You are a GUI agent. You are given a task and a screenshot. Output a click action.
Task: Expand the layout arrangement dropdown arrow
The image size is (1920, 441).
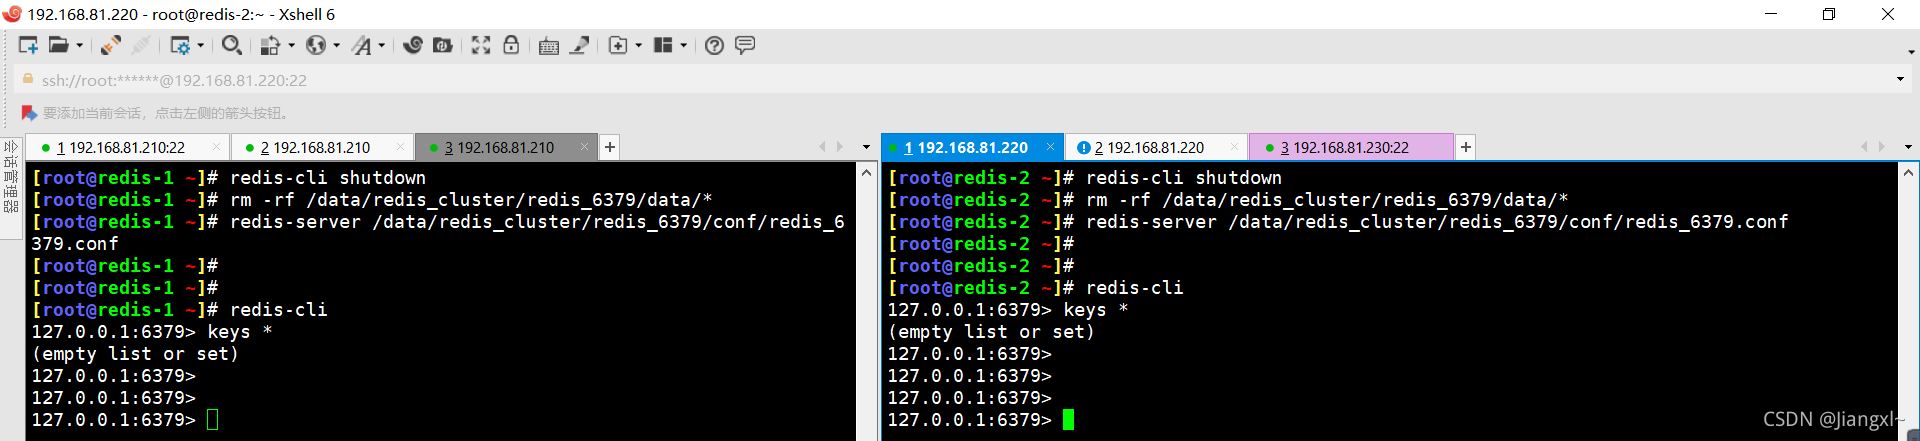(x=684, y=45)
